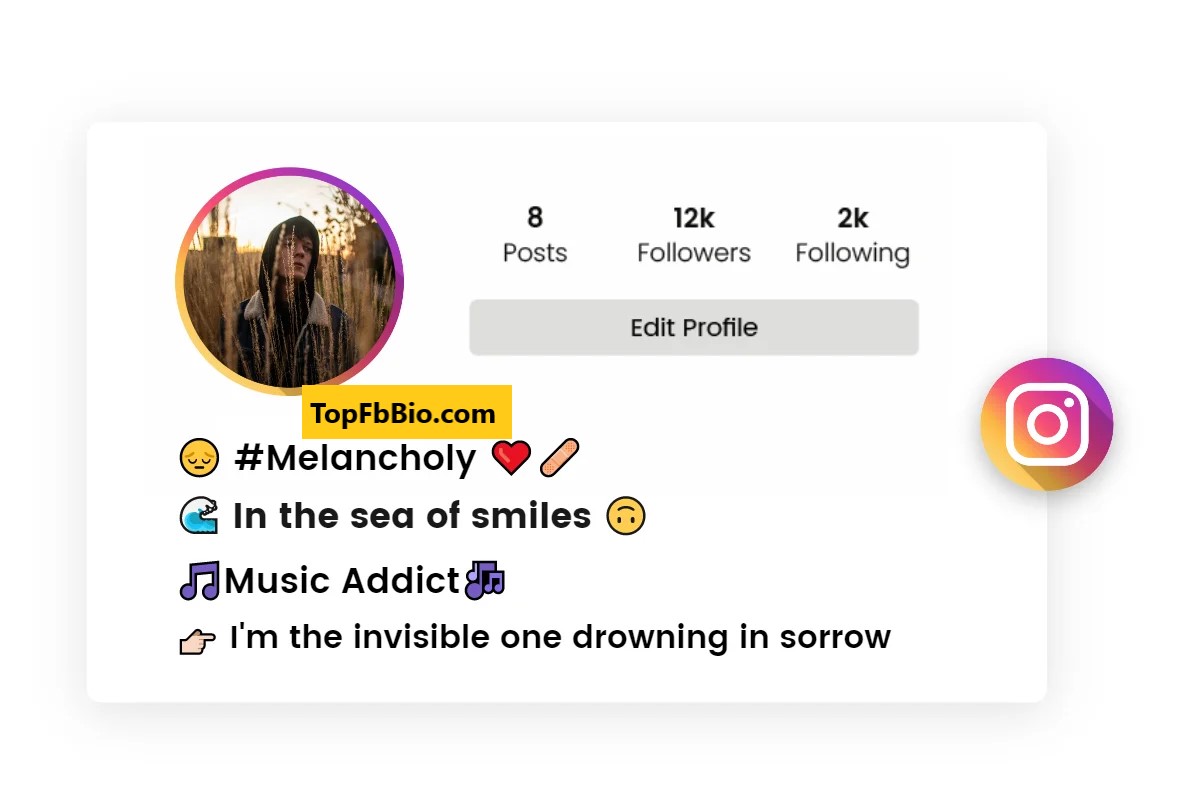1200x800 pixels.
Task: Click the red heart emoji next to #Melancholy
Action: tap(511, 457)
